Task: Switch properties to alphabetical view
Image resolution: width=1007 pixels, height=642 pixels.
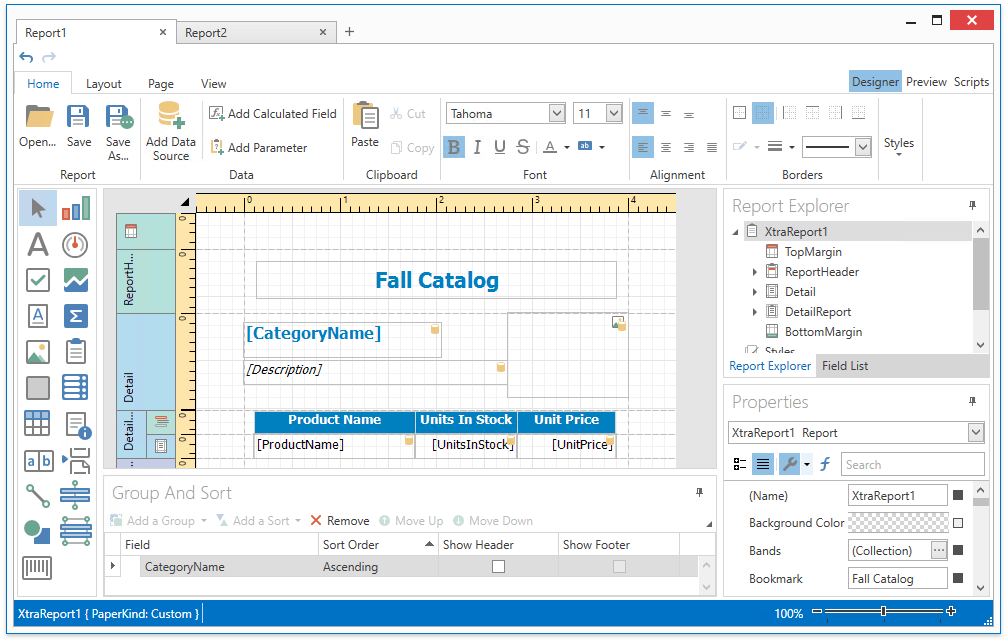Action: [762, 464]
